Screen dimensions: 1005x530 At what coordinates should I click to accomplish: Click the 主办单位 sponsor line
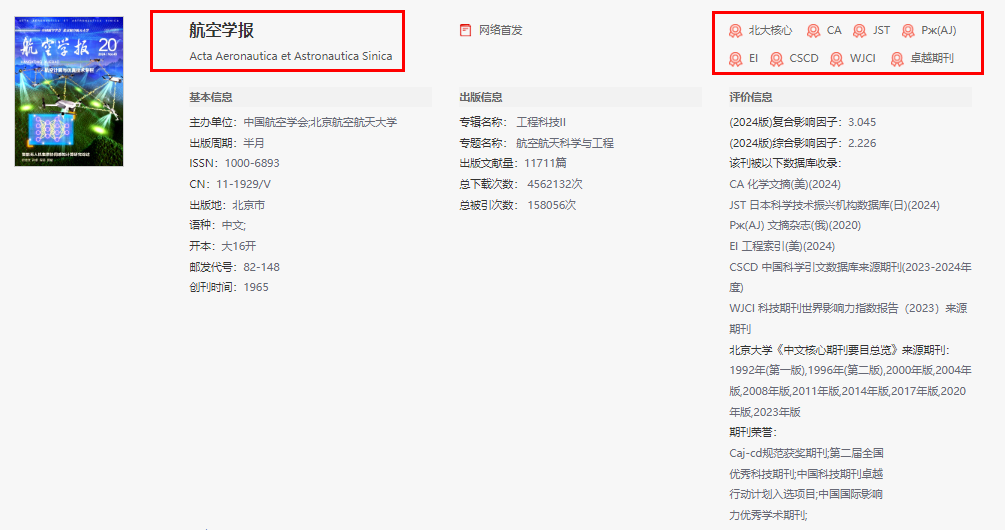293,122
